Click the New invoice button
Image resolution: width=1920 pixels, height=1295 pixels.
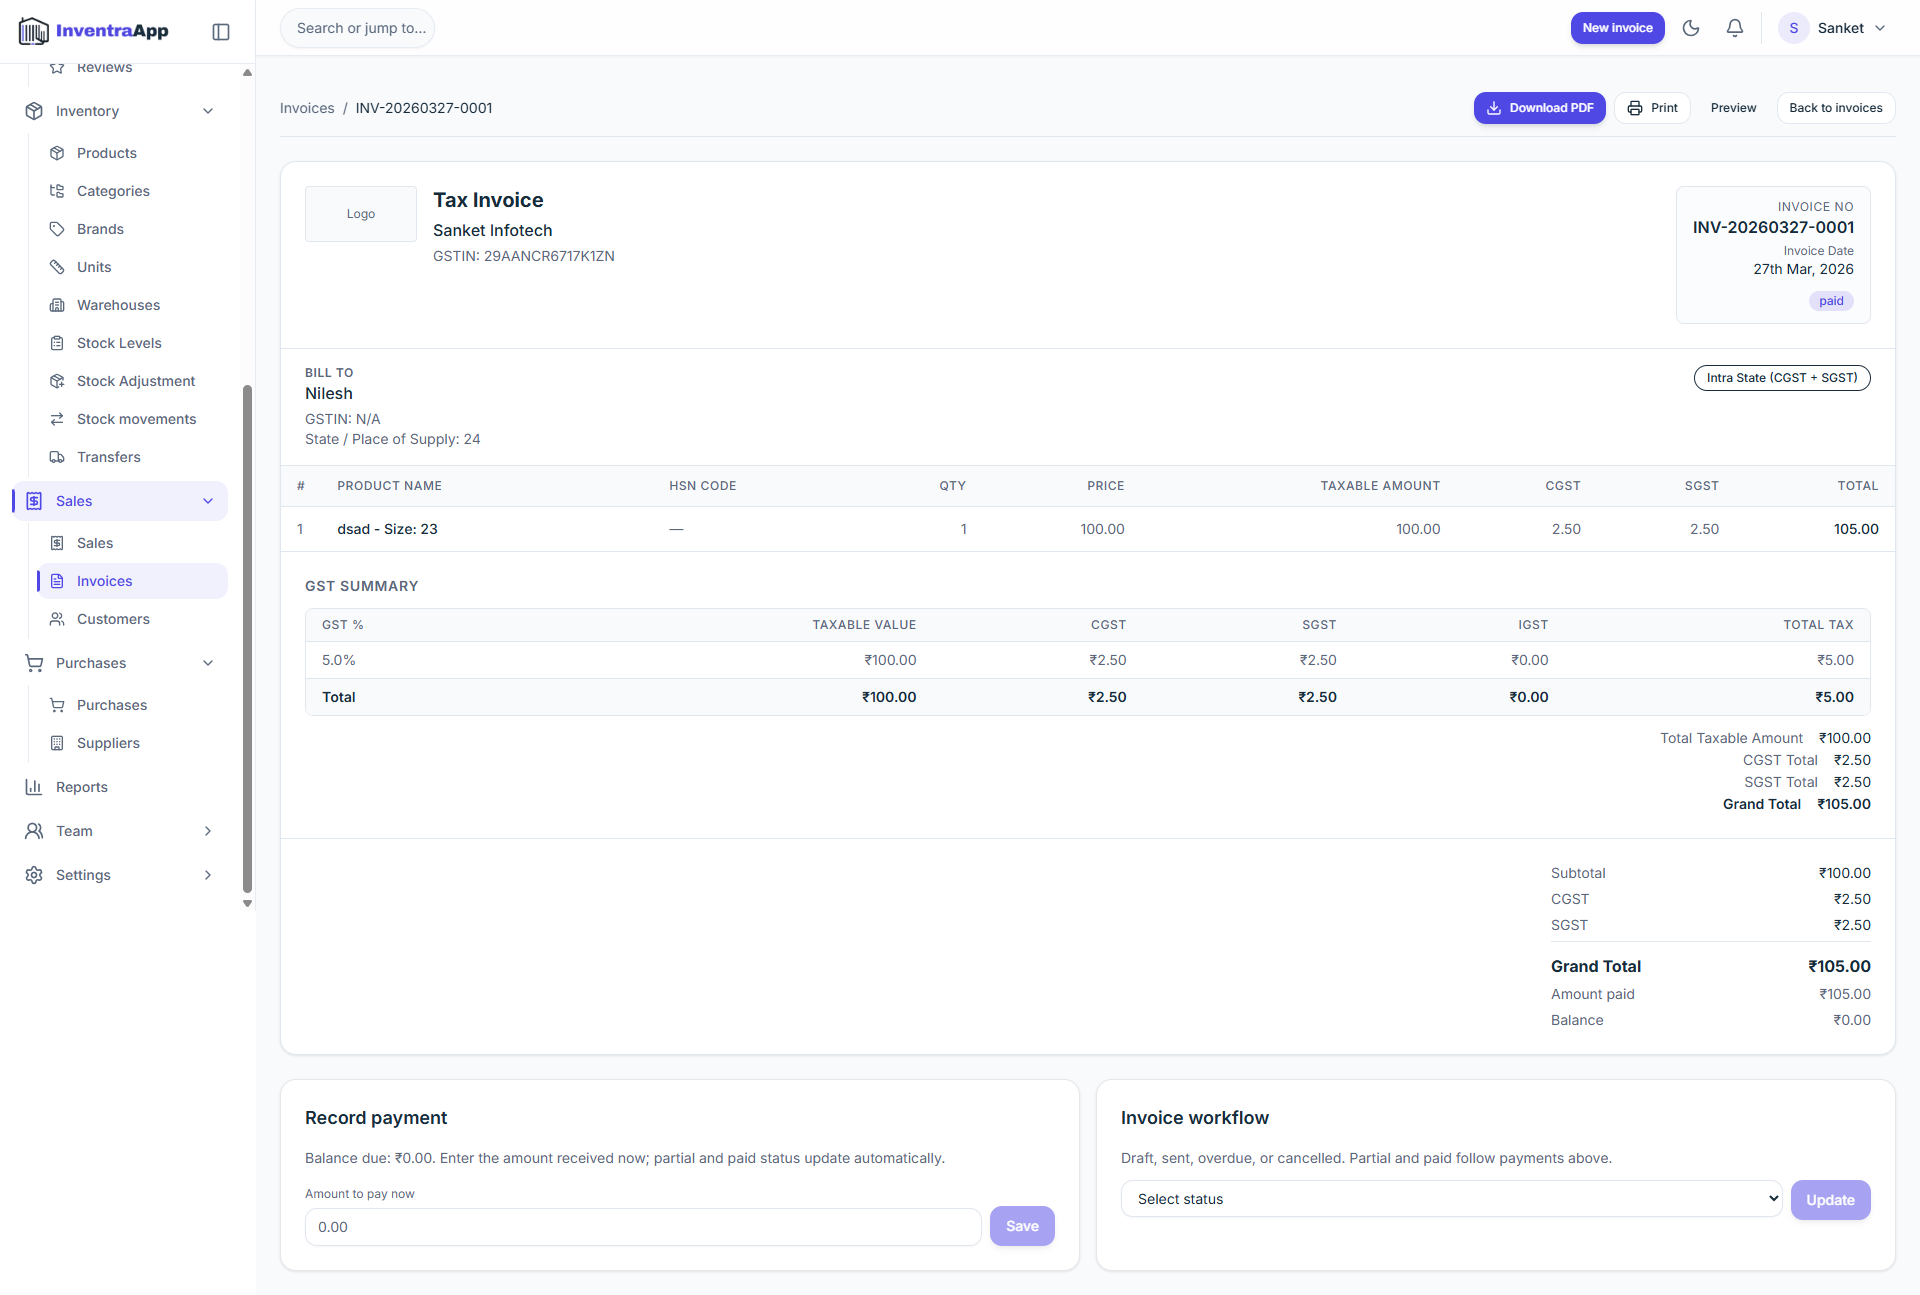click(x=1617, y=28)
